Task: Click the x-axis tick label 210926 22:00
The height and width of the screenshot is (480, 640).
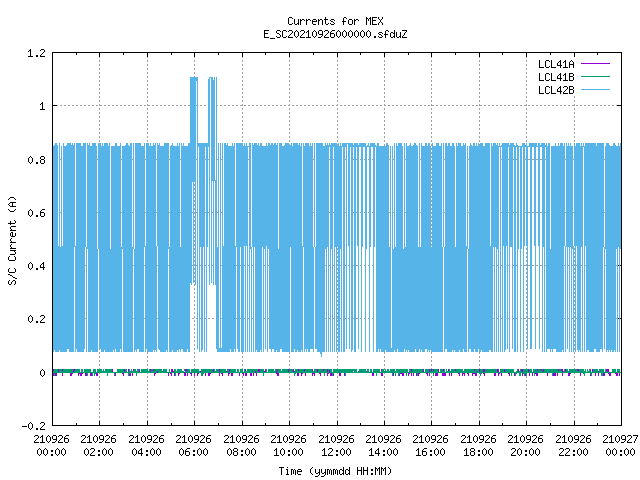Action: [x=573, y=446]
